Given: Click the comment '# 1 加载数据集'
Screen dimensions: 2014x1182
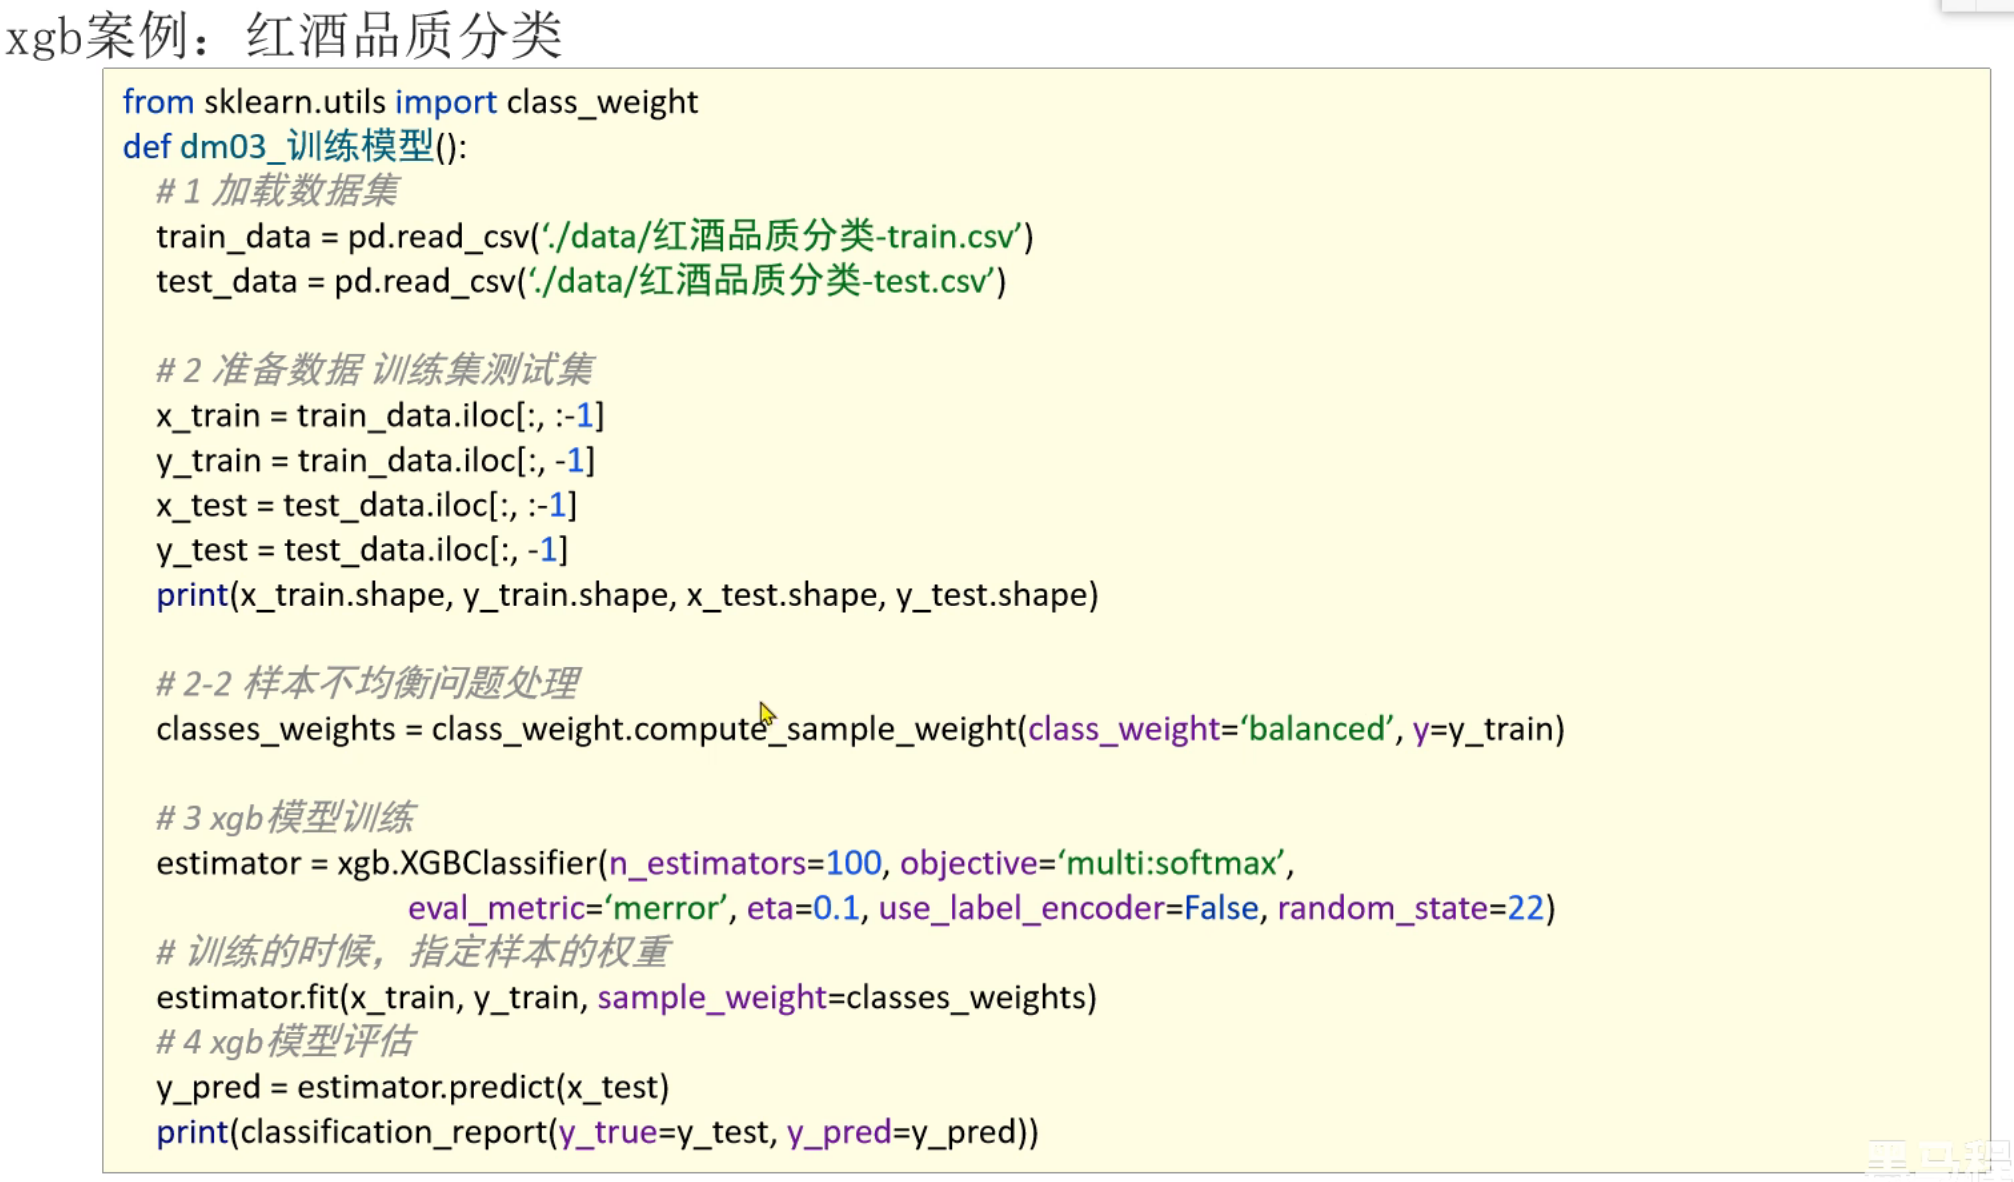Looking at the screenshot, I should (x=277, y=191).
